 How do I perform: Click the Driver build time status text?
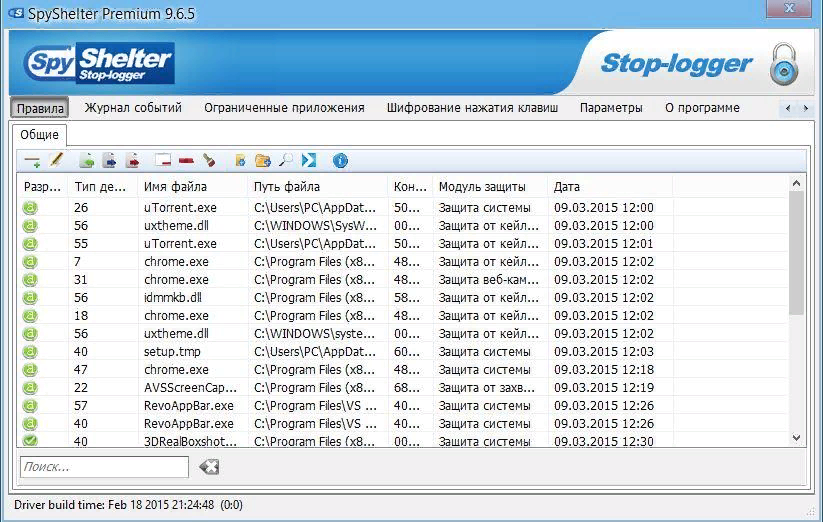pos(128,505)
